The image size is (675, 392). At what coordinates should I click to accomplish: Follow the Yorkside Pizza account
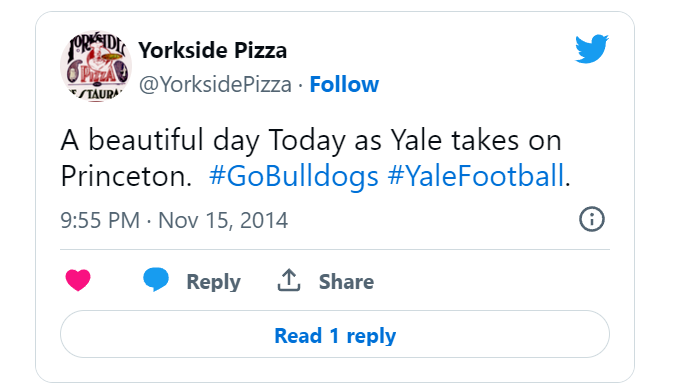[x=344, y=84]
